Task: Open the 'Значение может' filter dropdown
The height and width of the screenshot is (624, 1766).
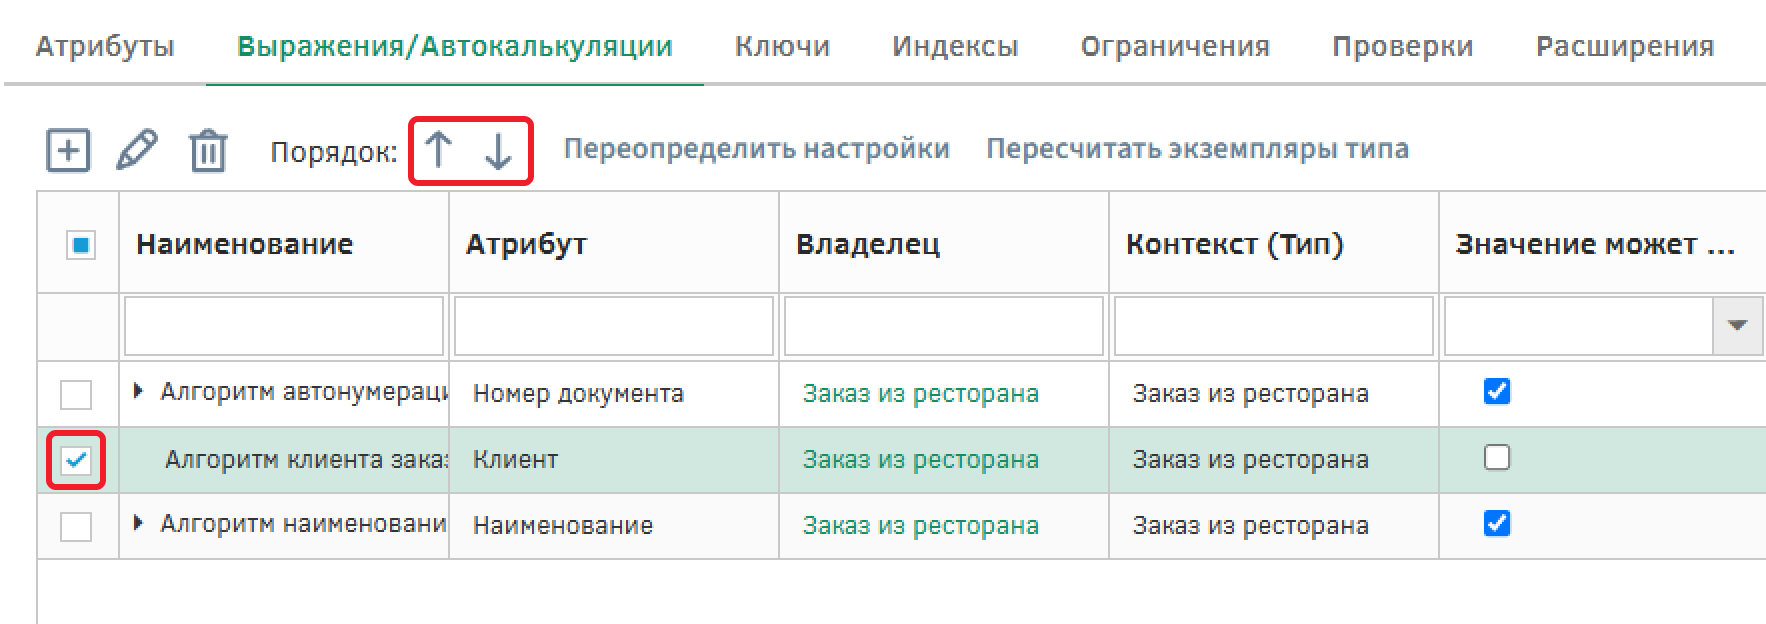Action: (x=1737, y=326)
